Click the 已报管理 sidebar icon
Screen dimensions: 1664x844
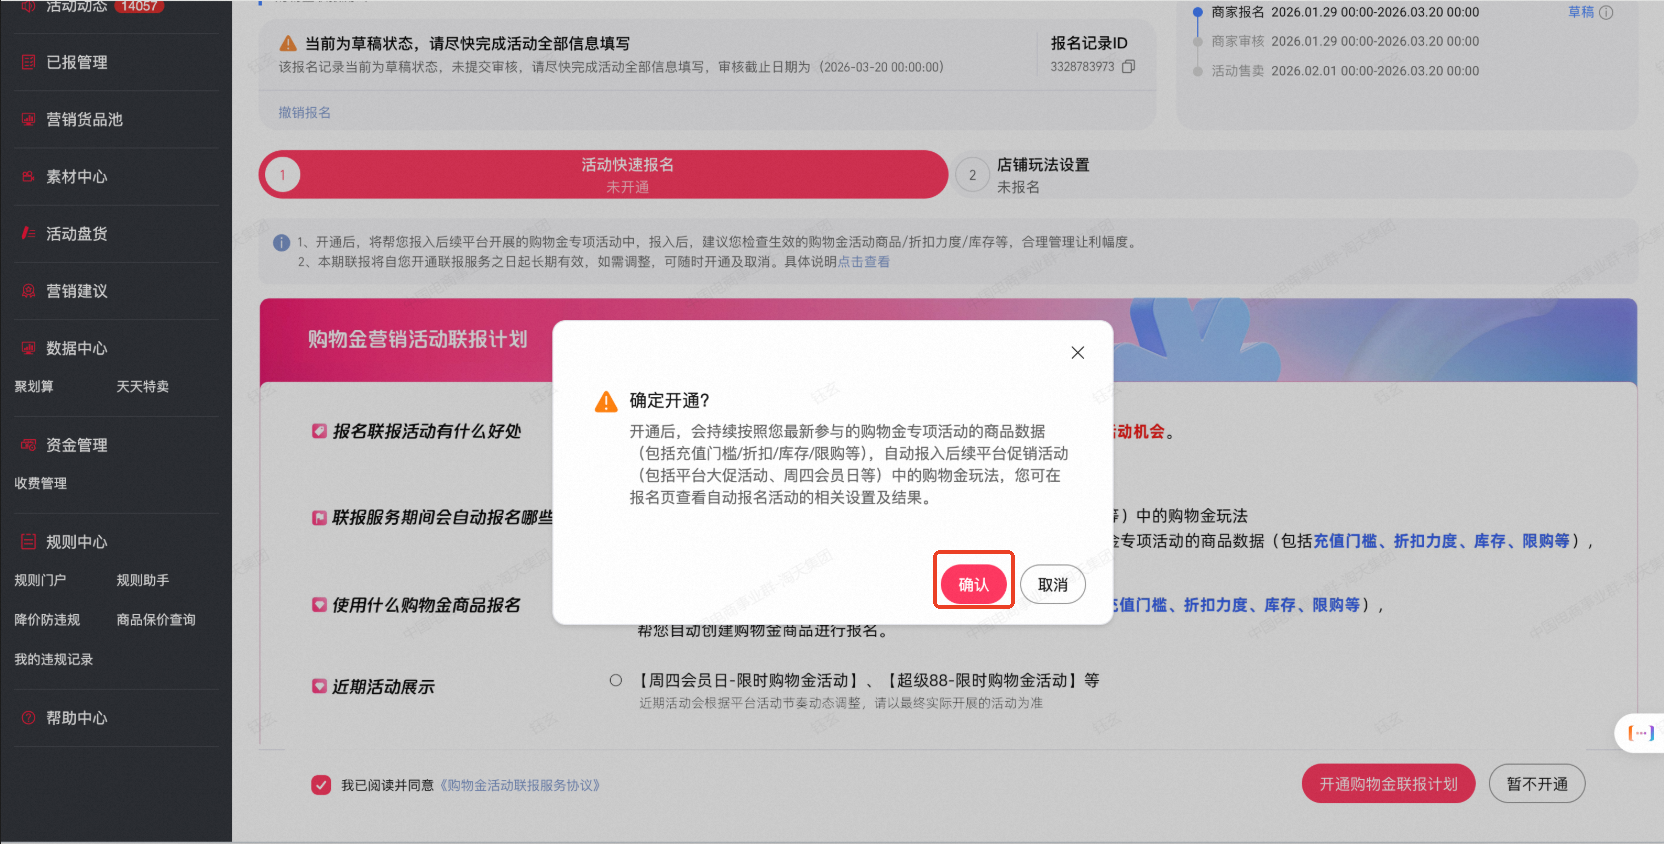coord(28,62)
